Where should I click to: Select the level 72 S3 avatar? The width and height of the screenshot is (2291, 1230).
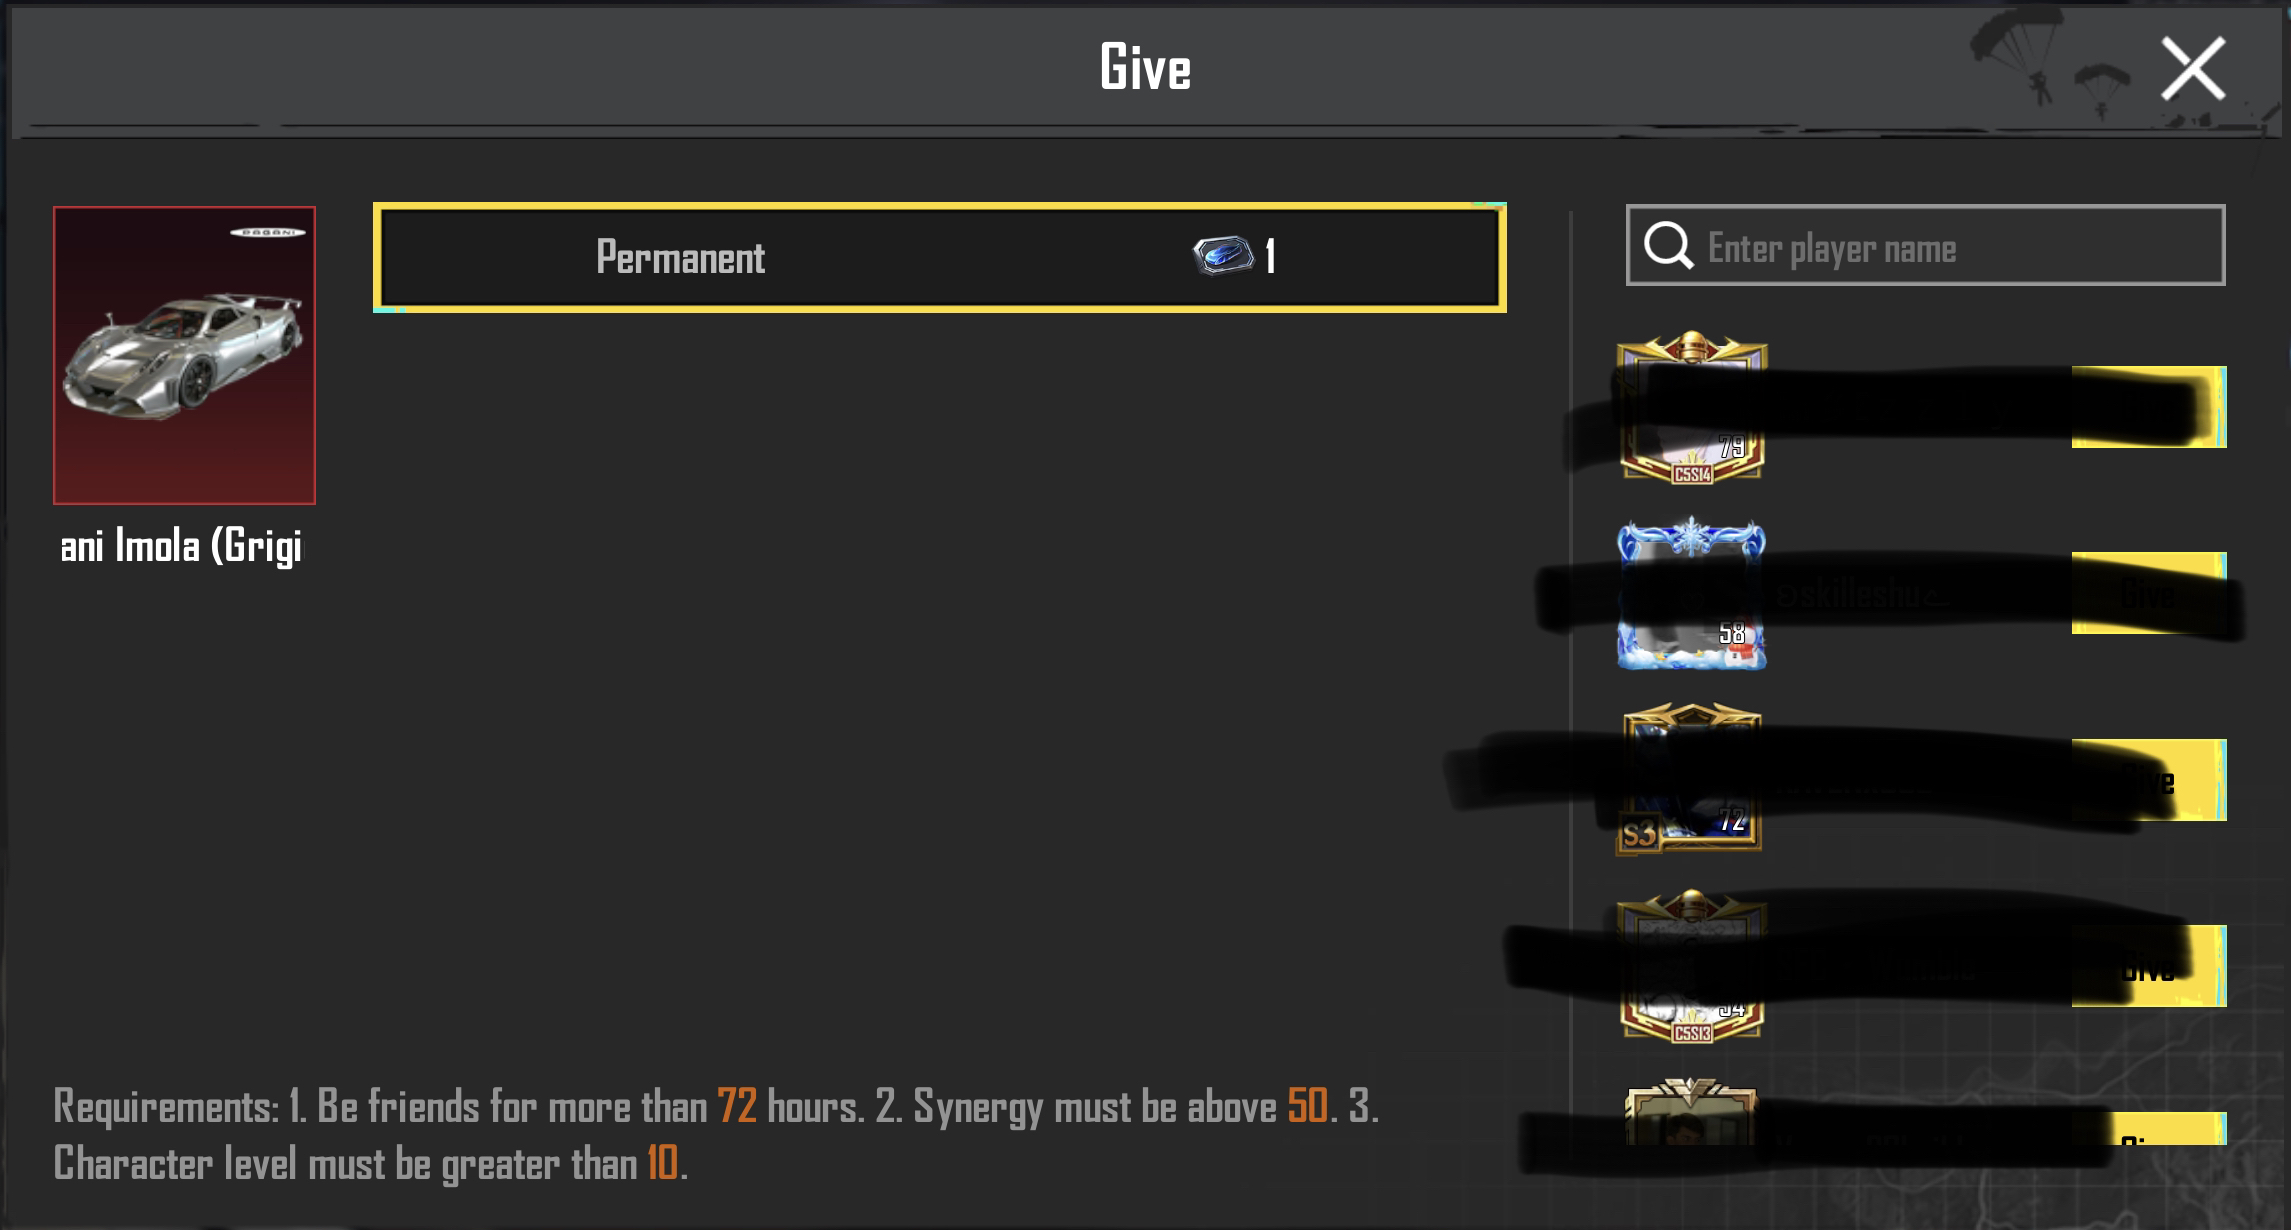(1690, 779)
